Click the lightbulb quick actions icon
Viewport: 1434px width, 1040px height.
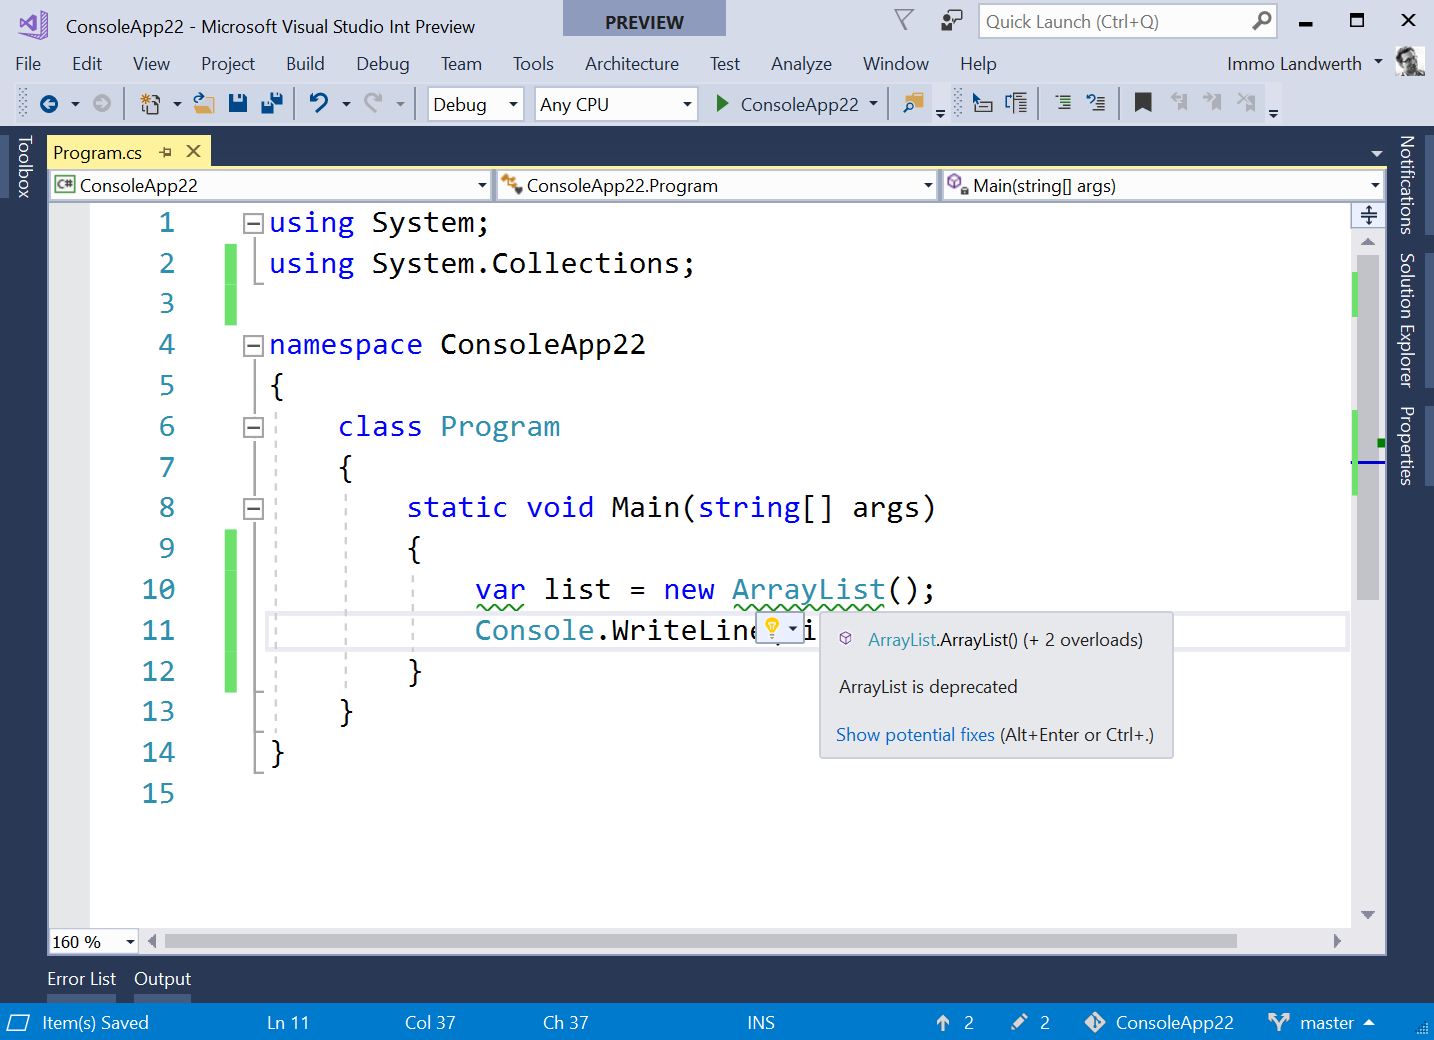point(772,628)
